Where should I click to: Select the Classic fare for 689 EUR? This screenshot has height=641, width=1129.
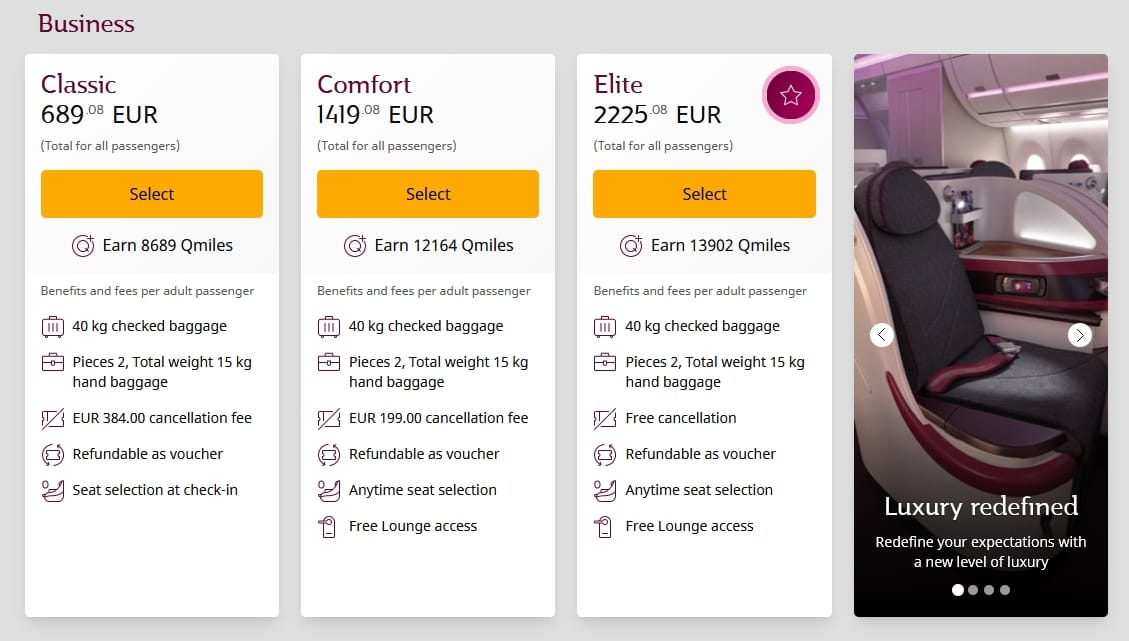[x=152, y=194]
